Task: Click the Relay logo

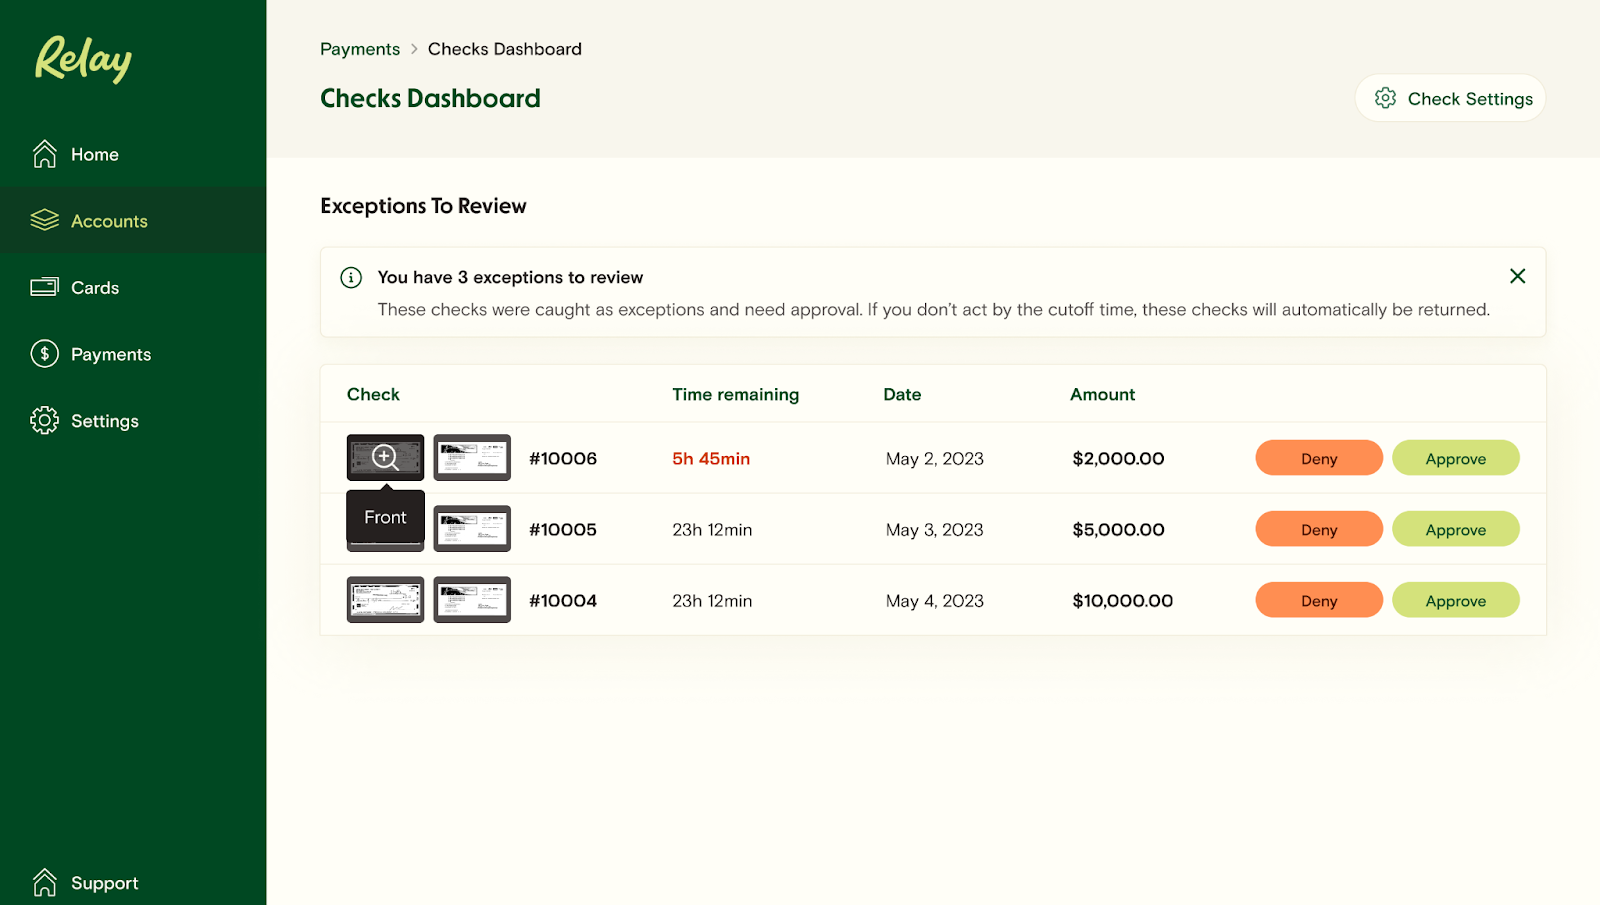Action: 83,60
